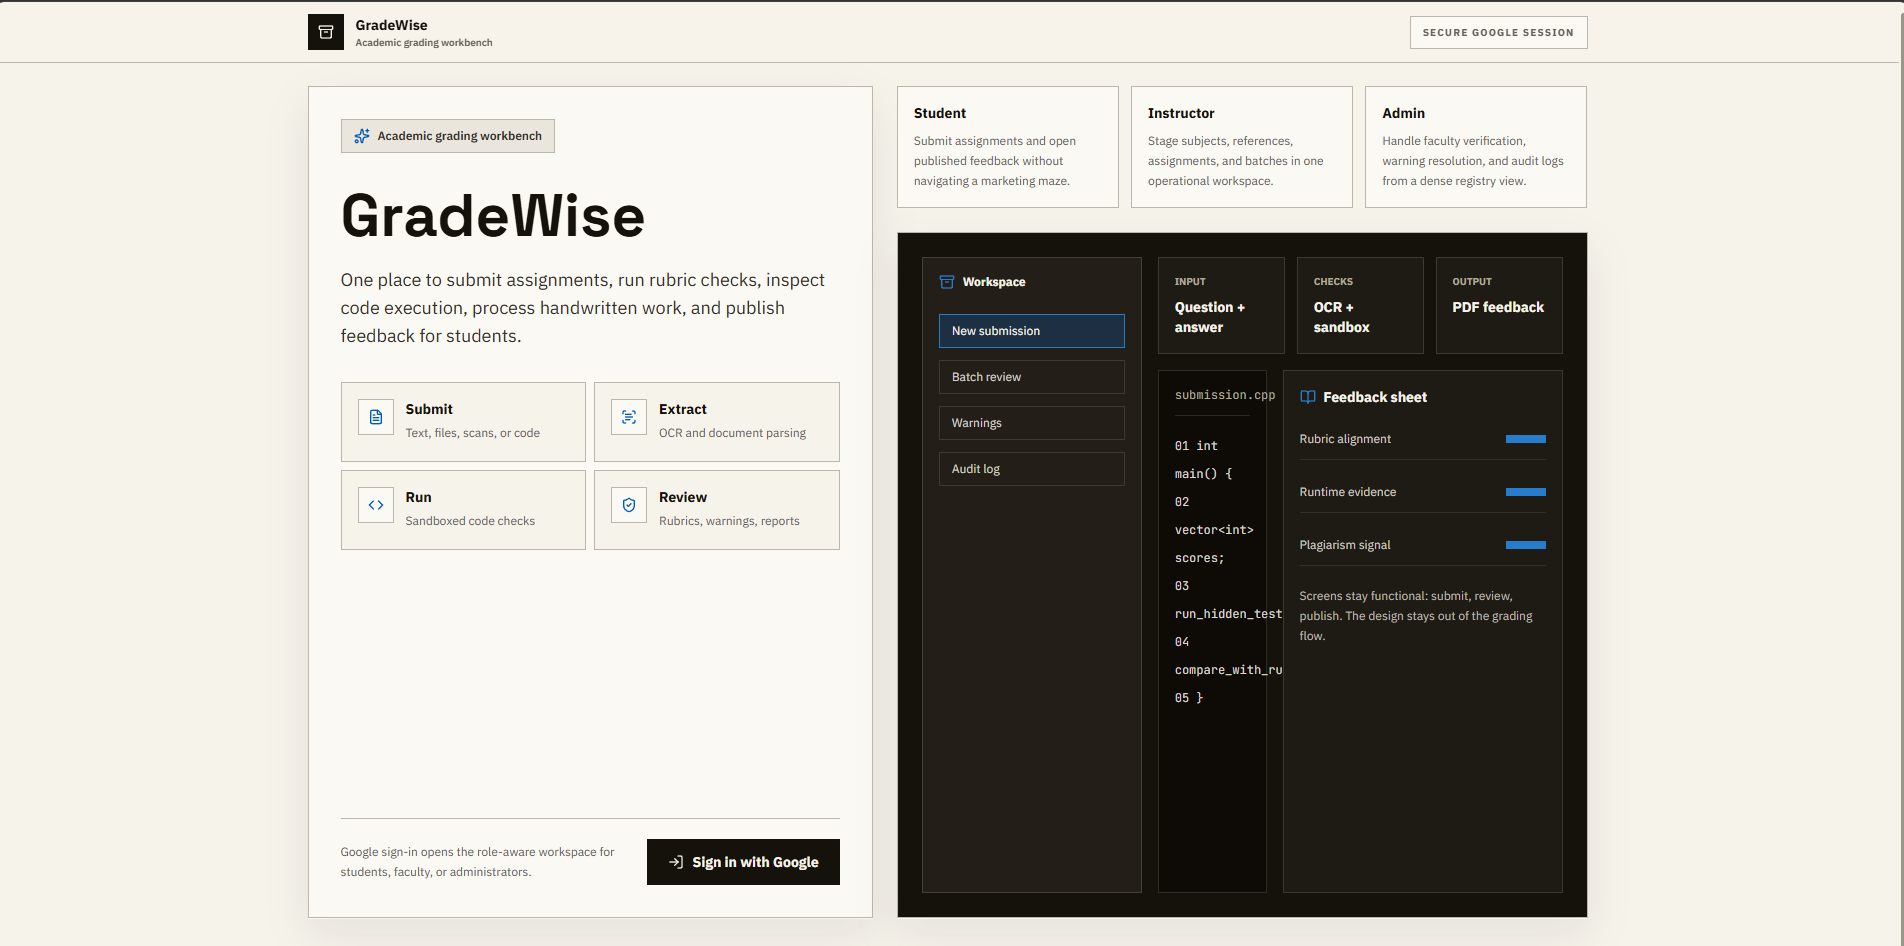Open the Run sandboxed code checks card
Viewport: 1904px width, 946px height.
point(463,510)
